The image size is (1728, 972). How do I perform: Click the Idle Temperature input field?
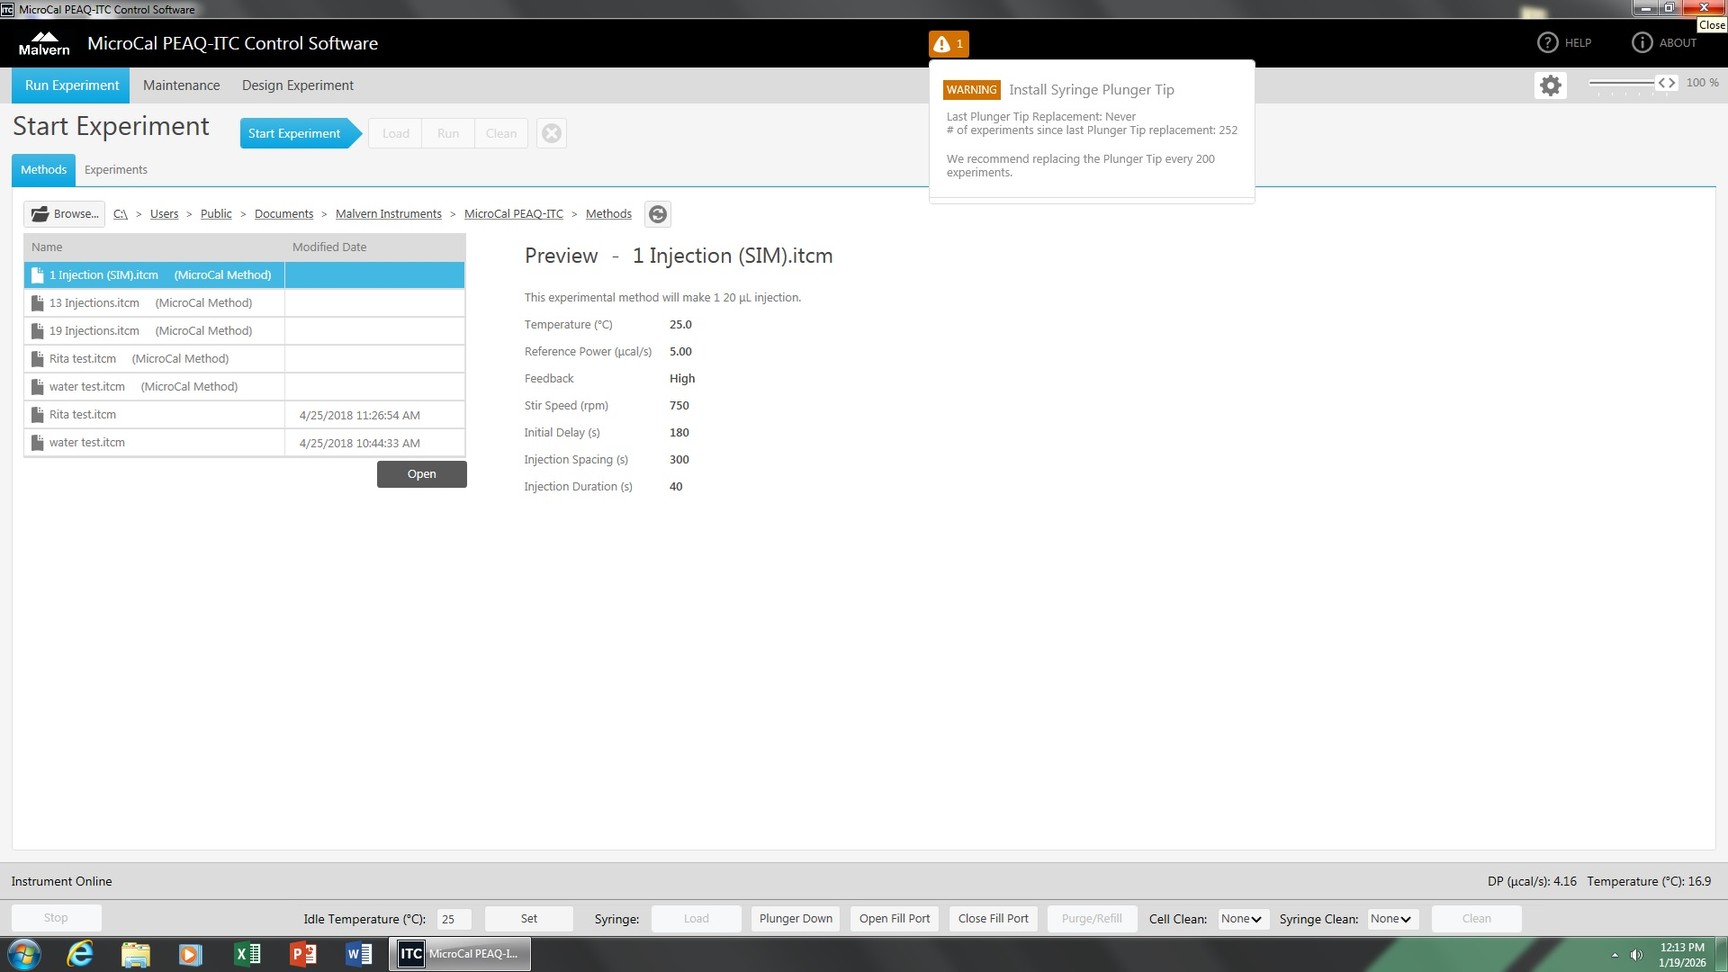tap(454, 919)
